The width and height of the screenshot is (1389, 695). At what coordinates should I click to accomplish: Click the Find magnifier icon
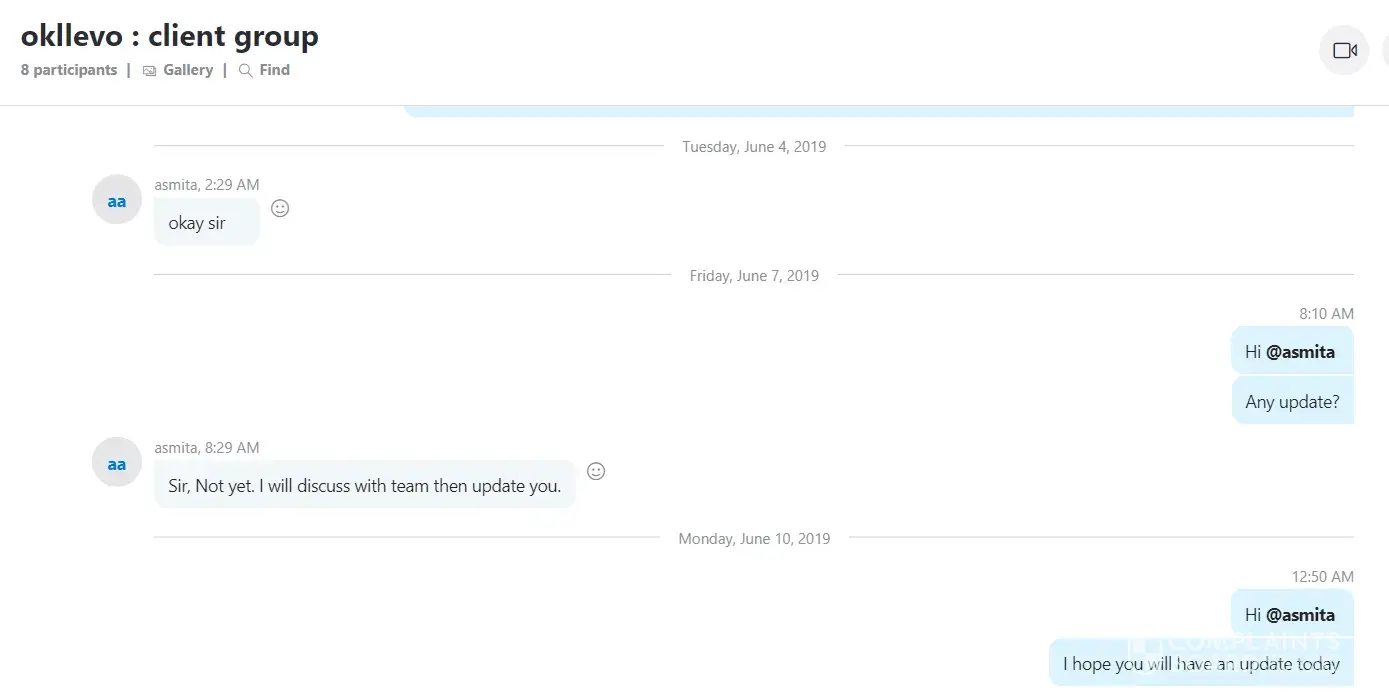click(245, 71)
